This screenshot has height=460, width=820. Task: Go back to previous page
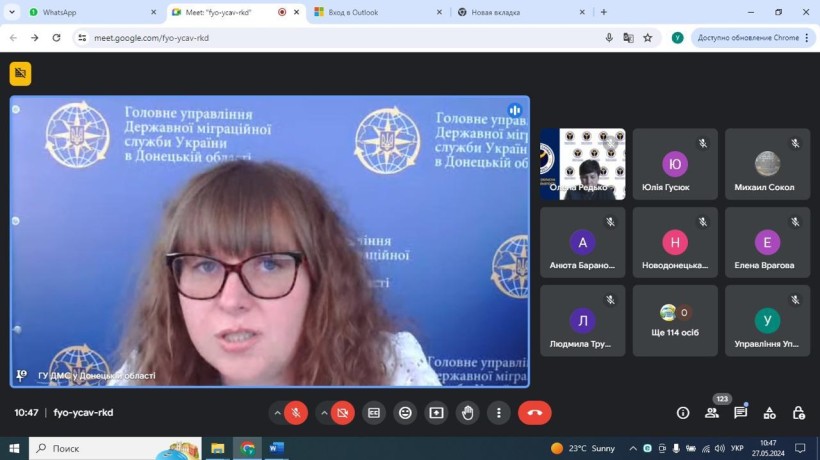click(14, 38)
